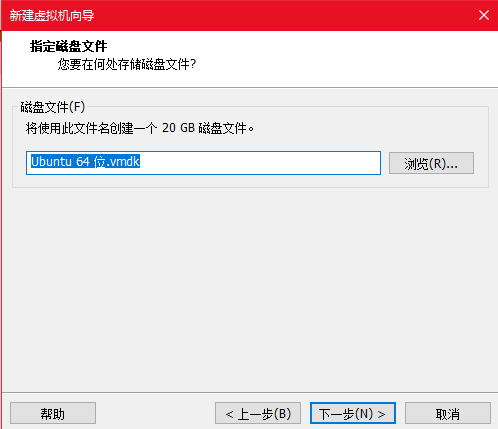Click the < arrow on the 上一步 button

pyautogui.click(x=229, y=414)
